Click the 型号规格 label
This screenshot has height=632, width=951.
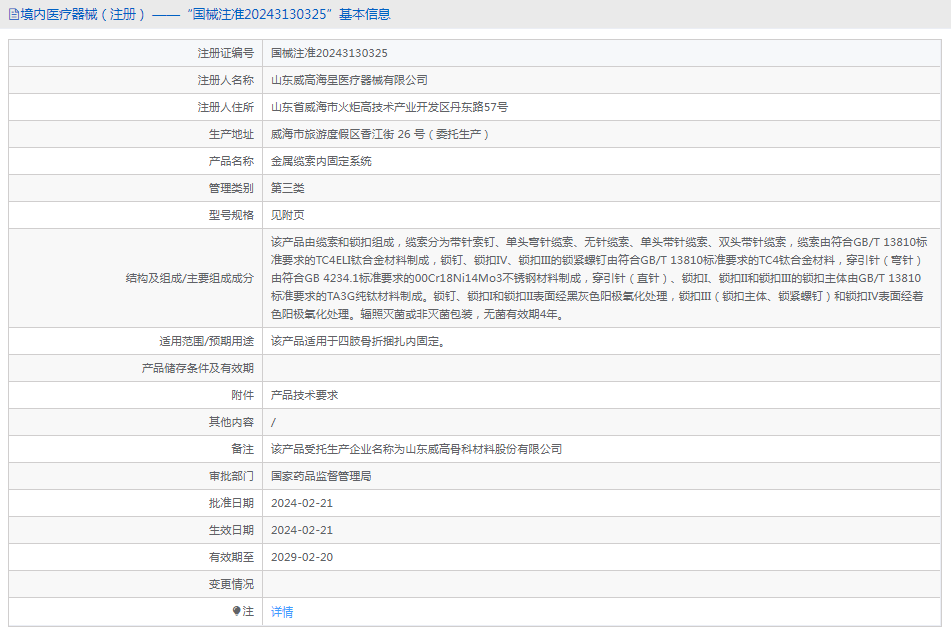point(231,215)
